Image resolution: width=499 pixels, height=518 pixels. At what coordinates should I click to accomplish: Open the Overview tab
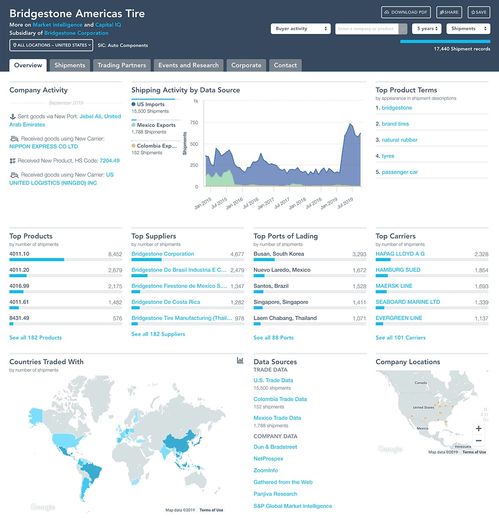pos(28,65)
